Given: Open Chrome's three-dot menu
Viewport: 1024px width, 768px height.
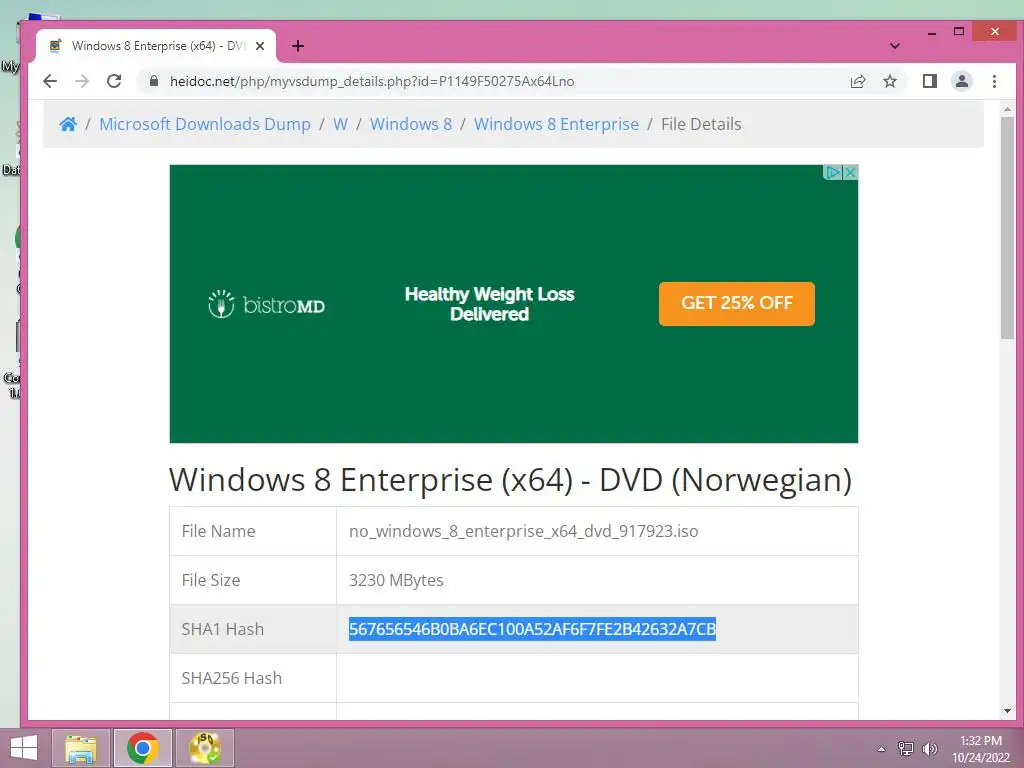Looking at the screenshot, I should (994, 81).
